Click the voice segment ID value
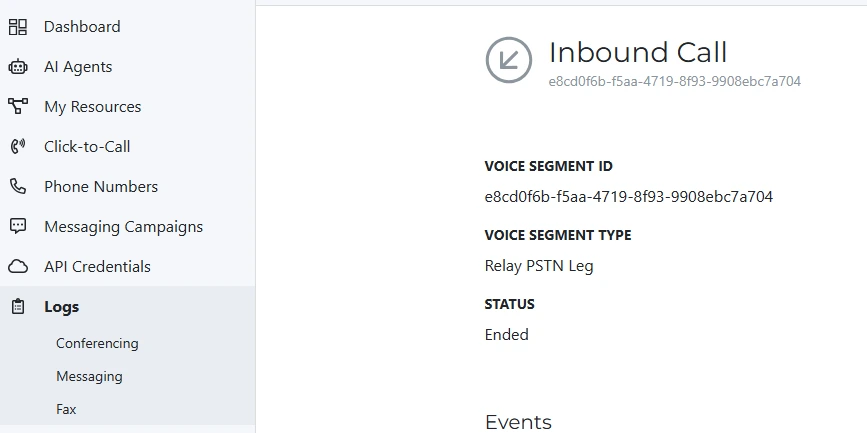Viewport: 867px width, 433px height. tap(628, 197)
